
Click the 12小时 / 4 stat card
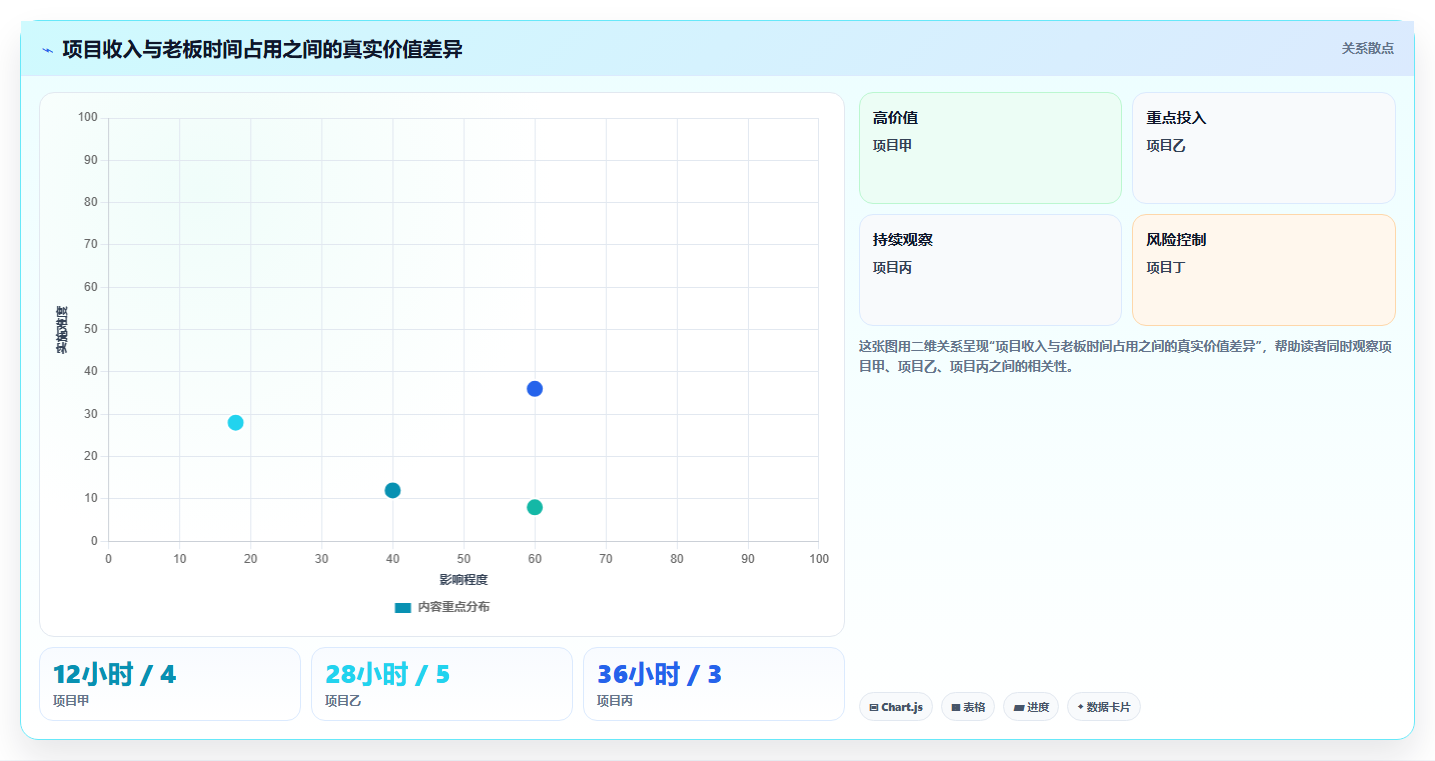[x=170, y=684]
